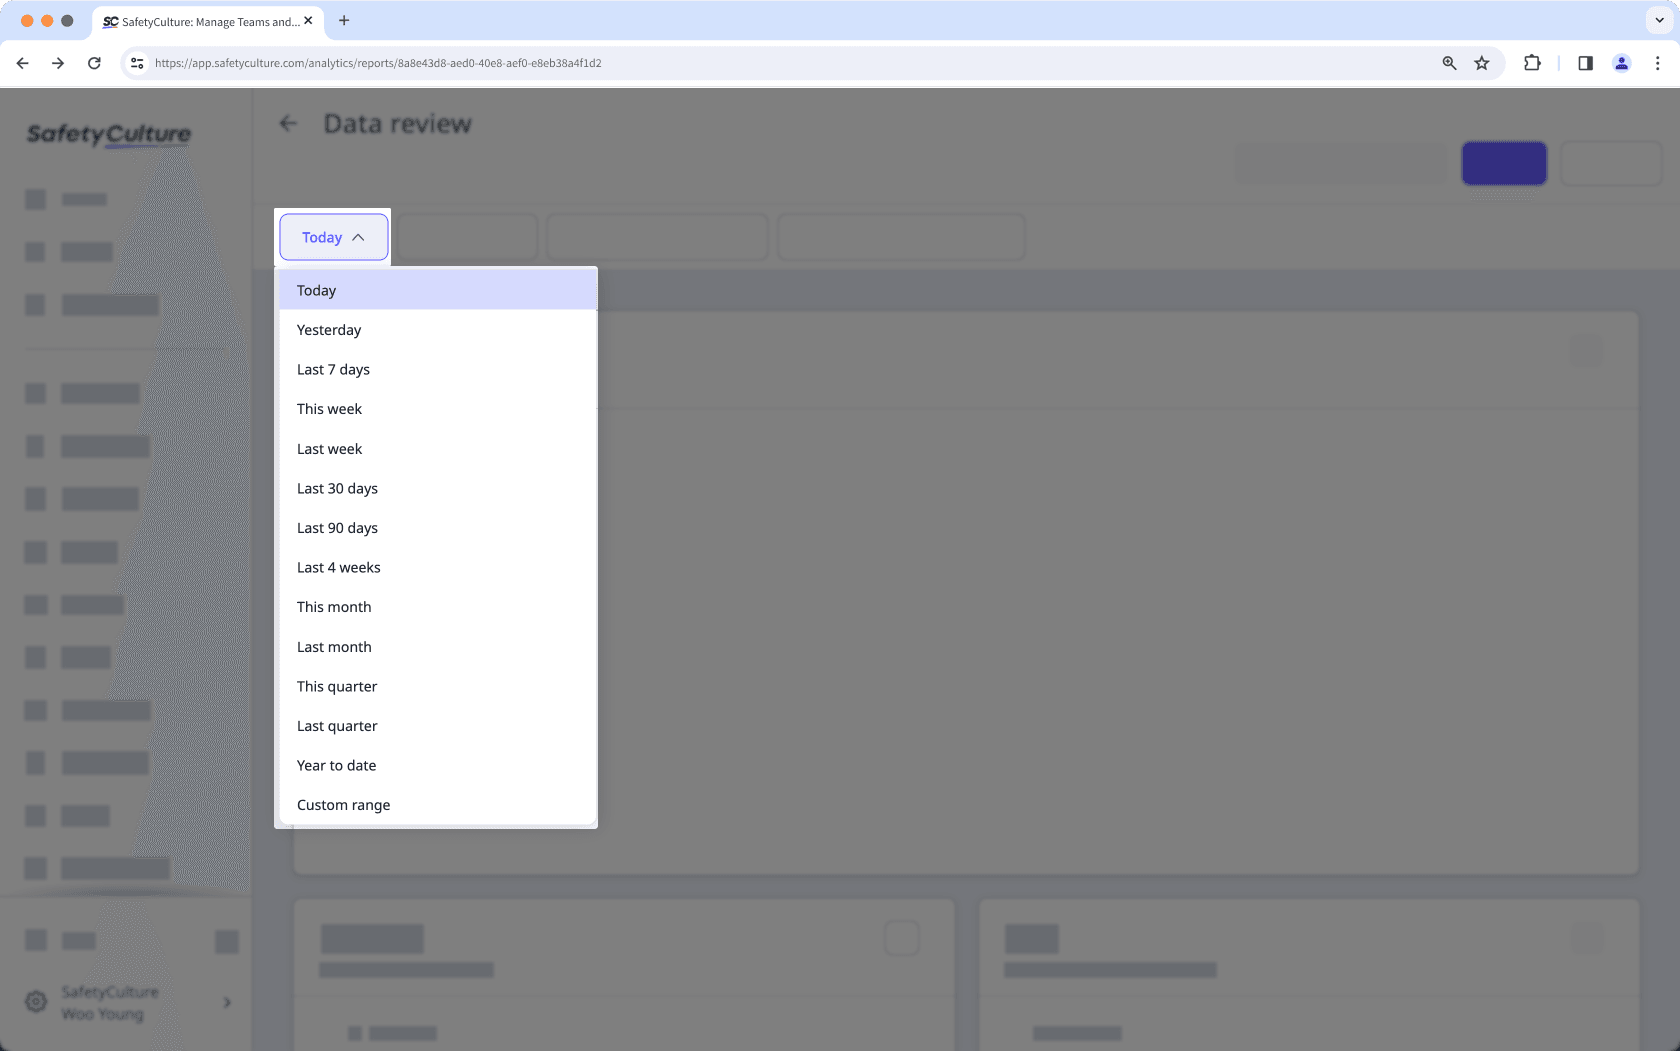Collapse the Today date range dropdown

pos(333,237)
